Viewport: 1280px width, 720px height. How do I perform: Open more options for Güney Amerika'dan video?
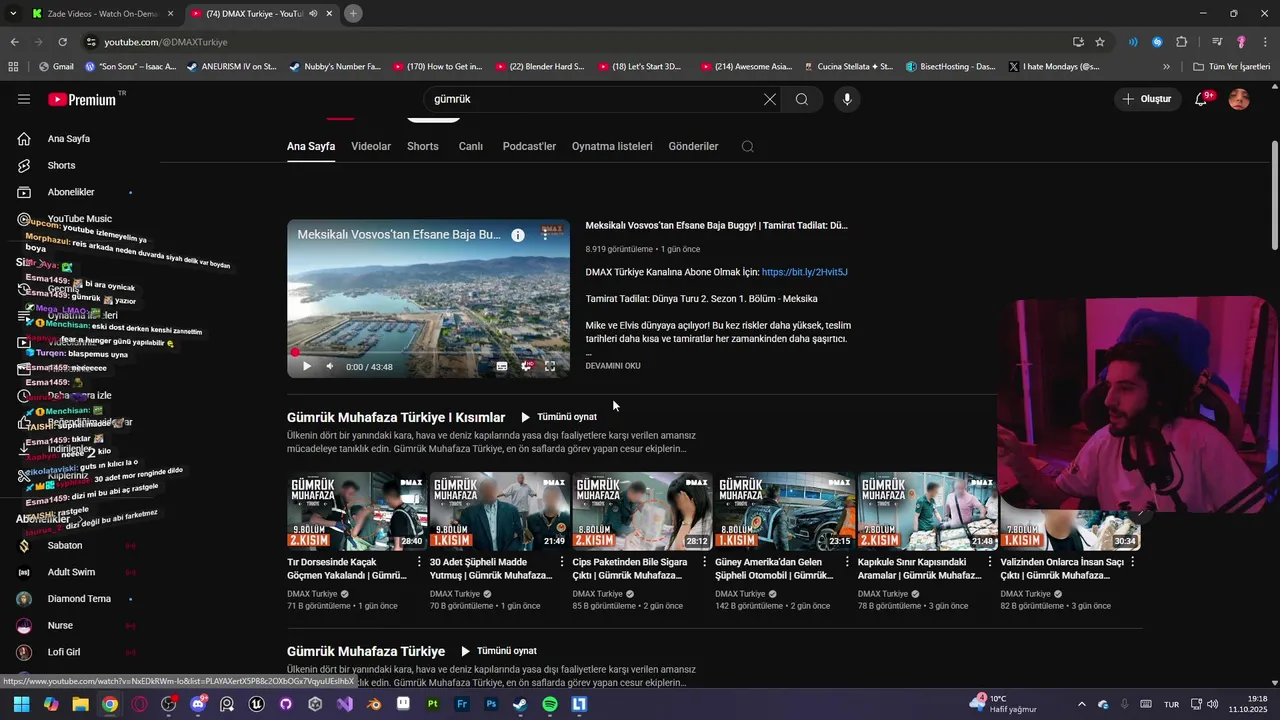pos(847,562)
